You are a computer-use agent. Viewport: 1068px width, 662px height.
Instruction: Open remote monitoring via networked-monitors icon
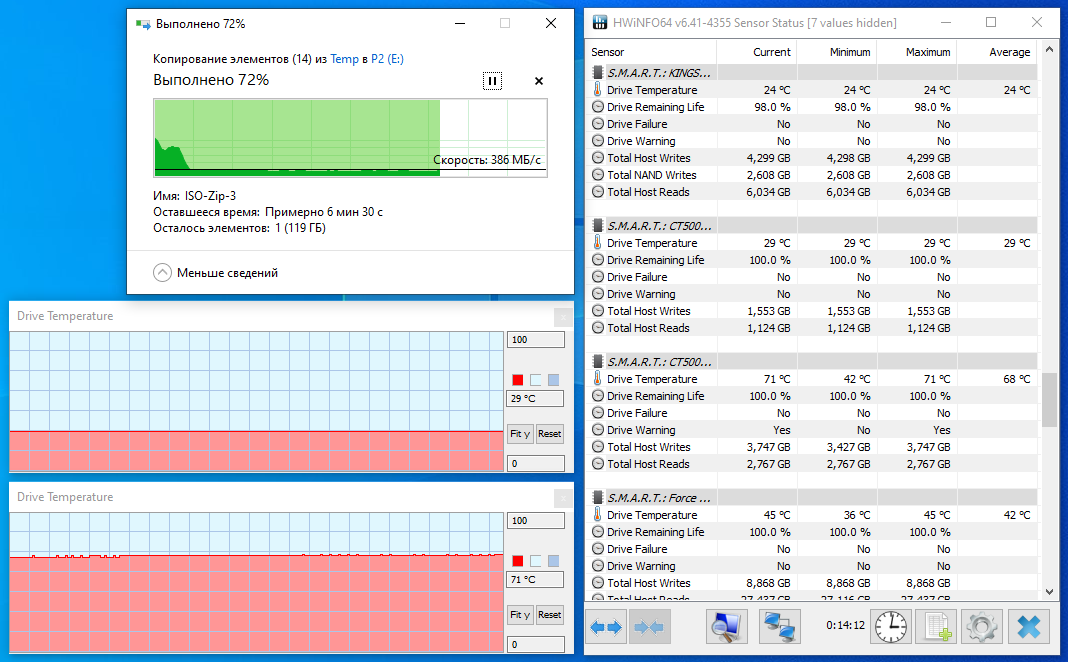[x=779, y=626]
